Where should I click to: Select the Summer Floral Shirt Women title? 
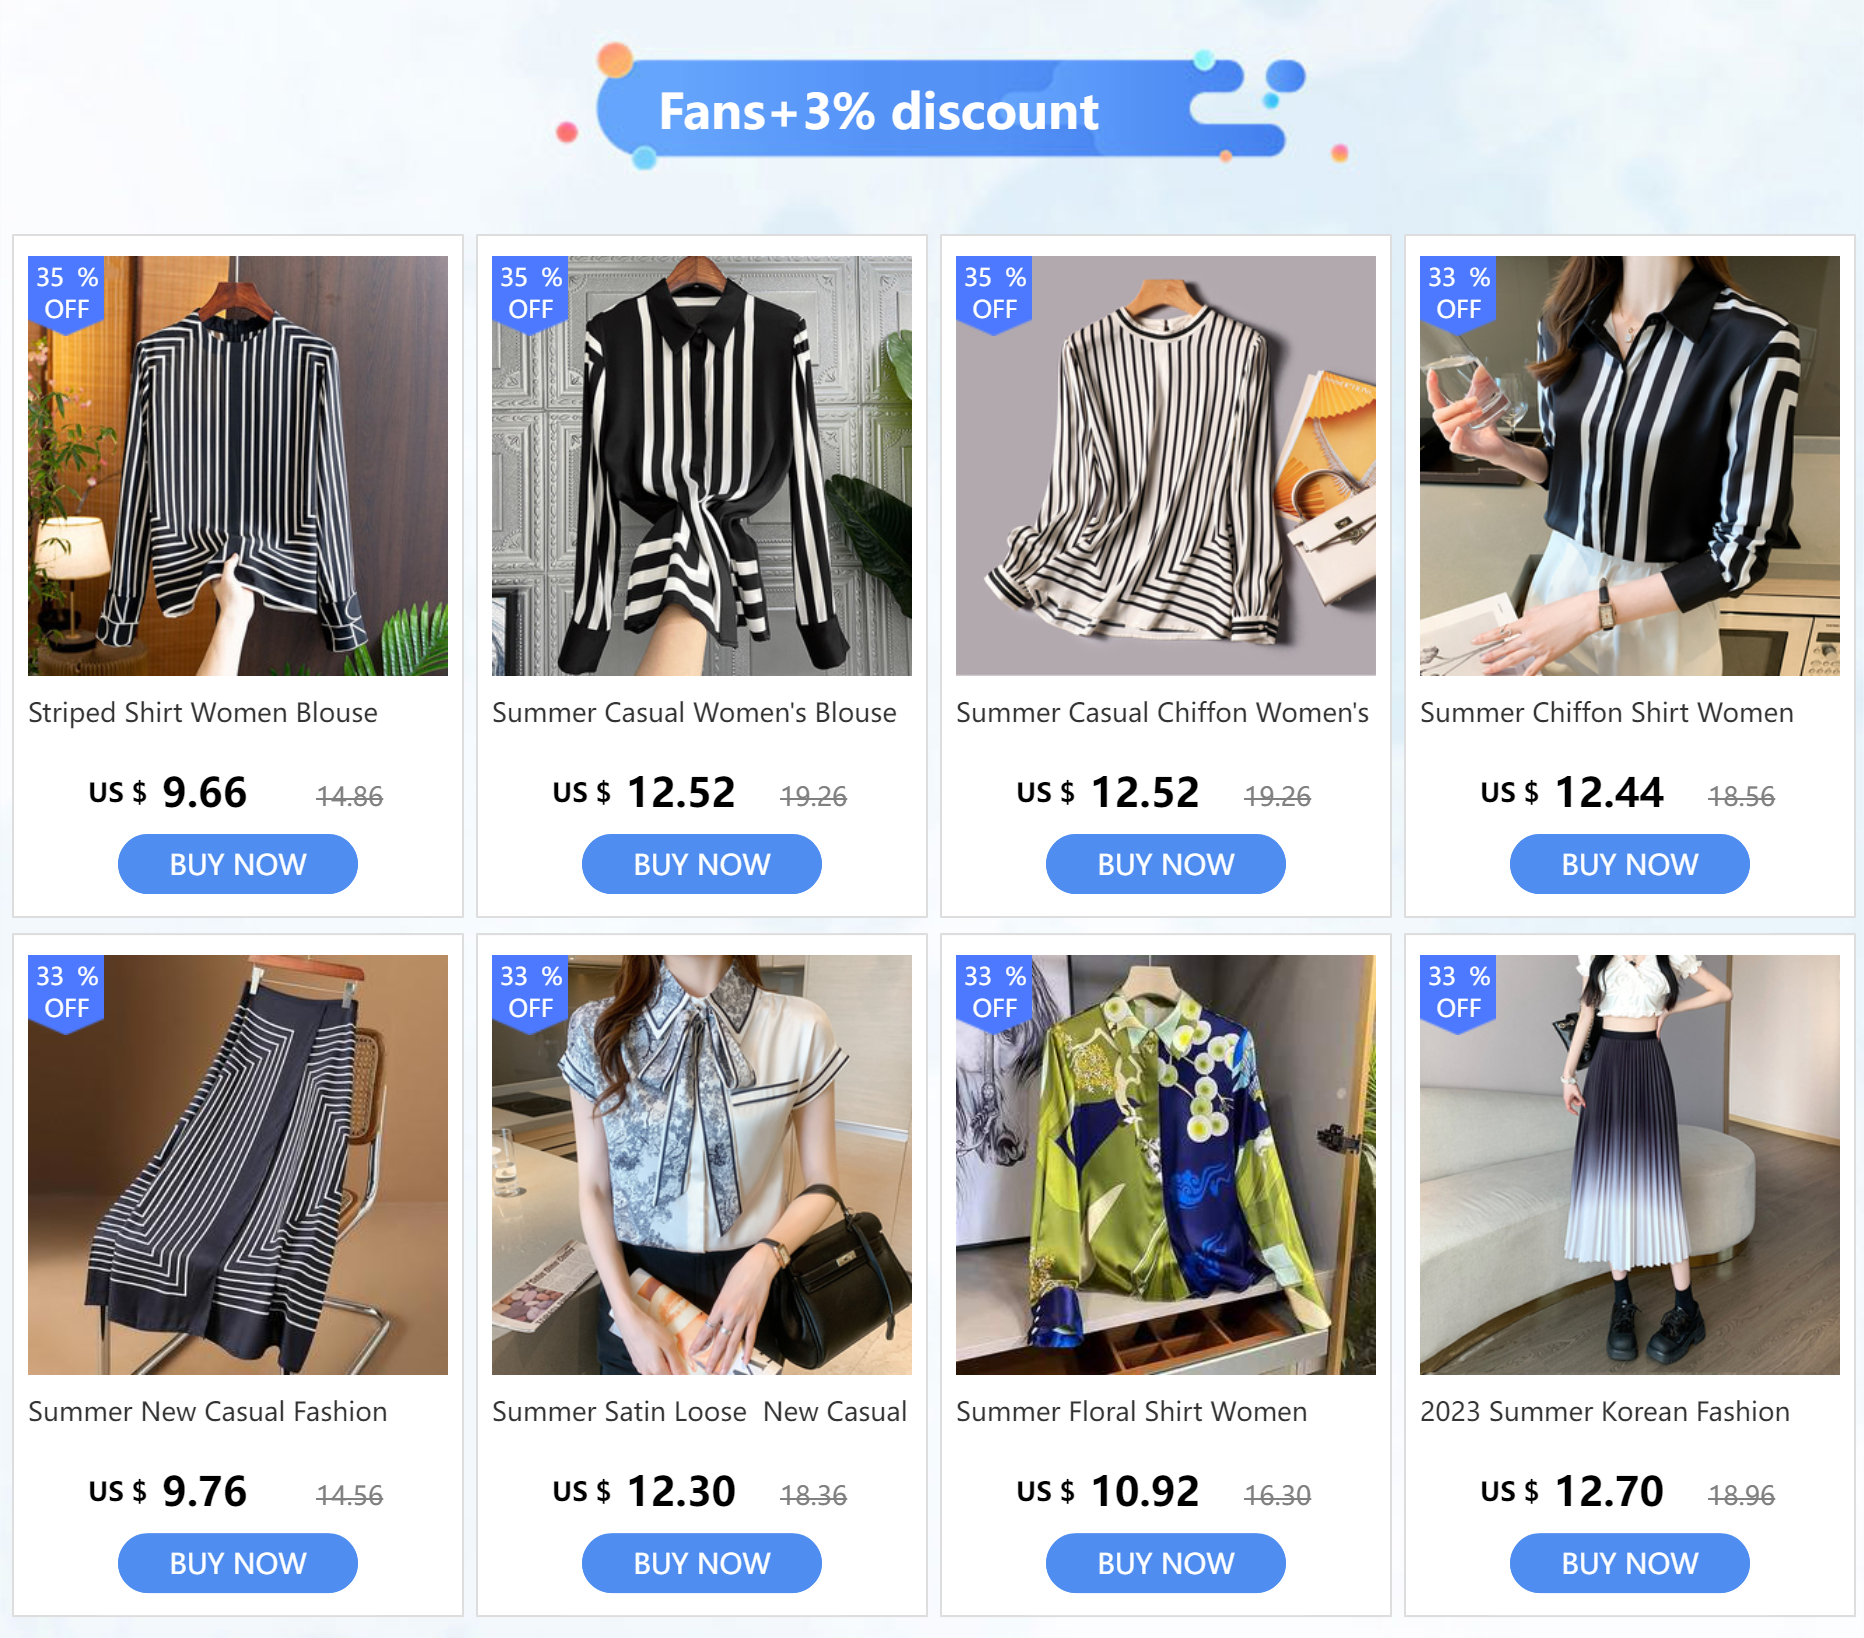(x=1131, y=1412)
